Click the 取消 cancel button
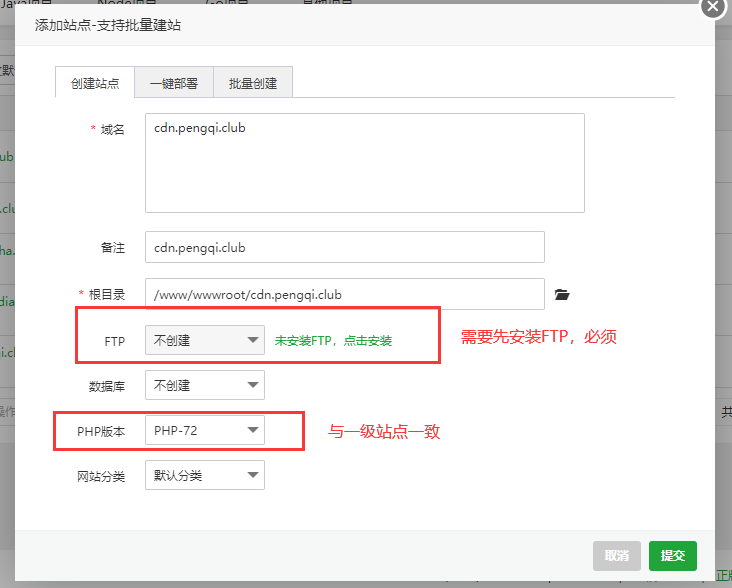 (617, 556)
